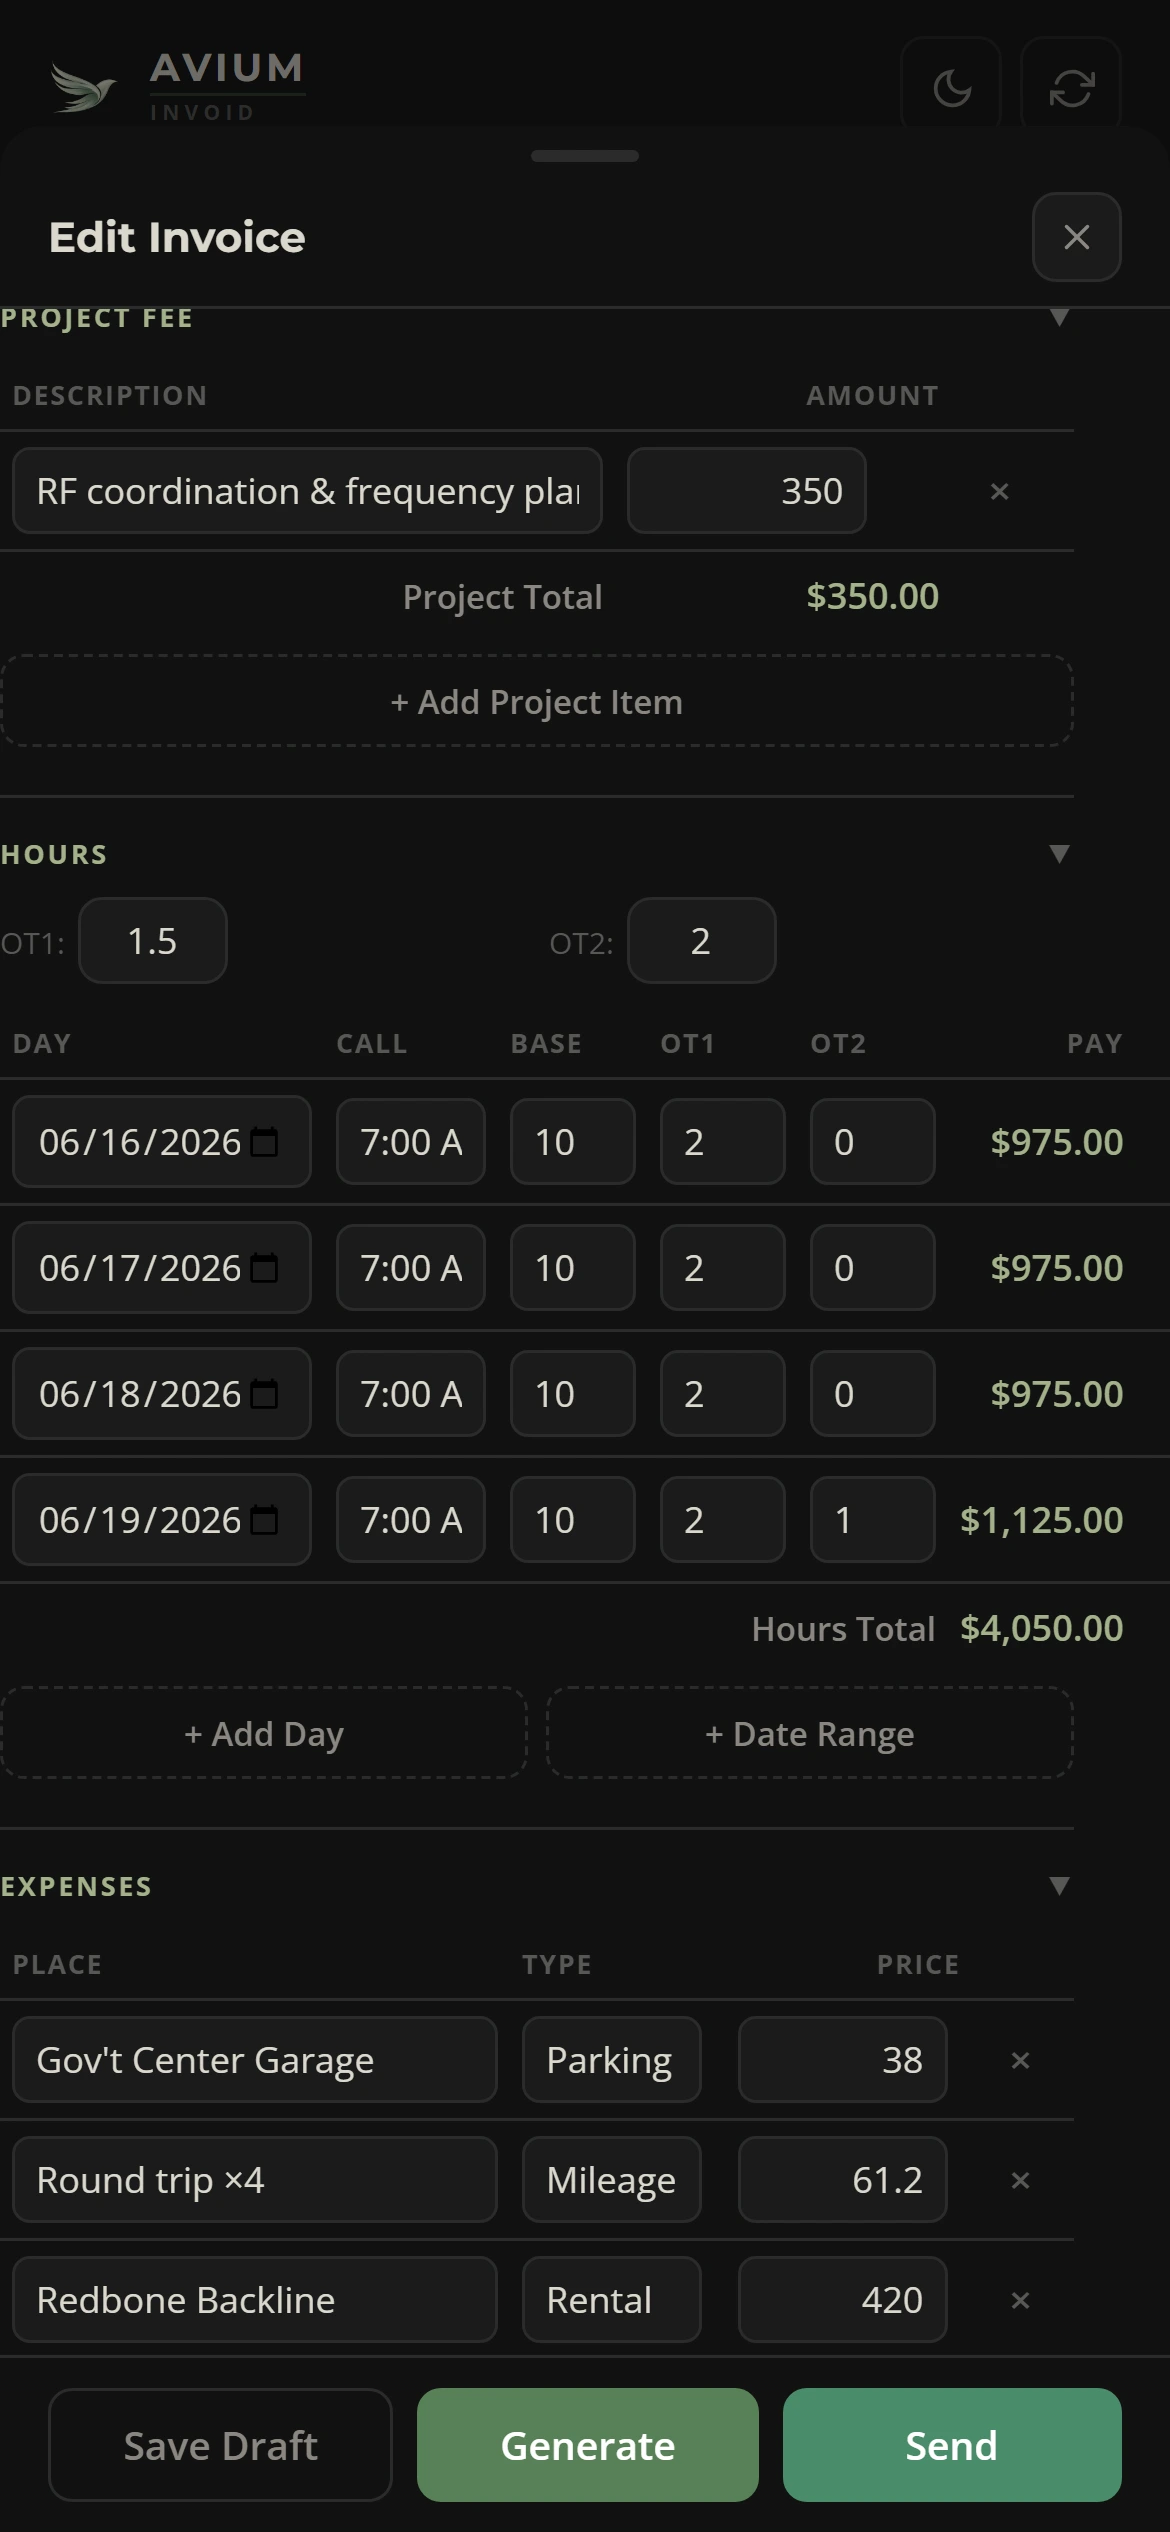
Task: Edit the Gov't Center Garage place field
Action: [x=255, y=2060]
